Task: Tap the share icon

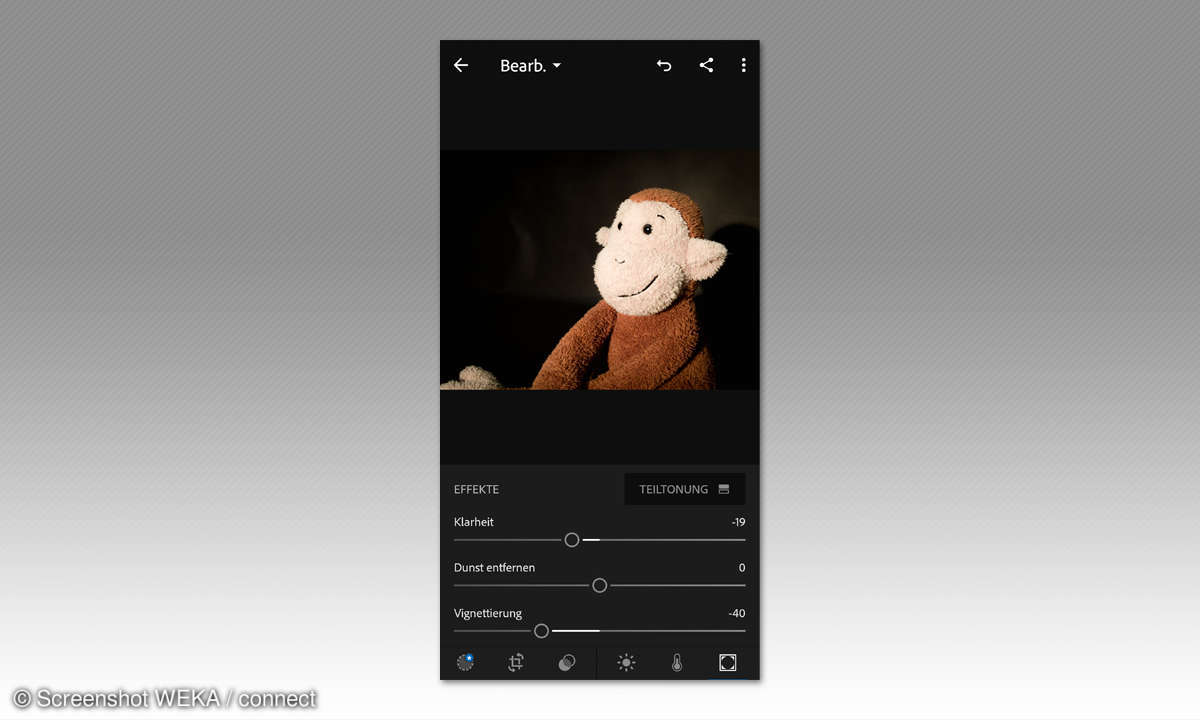Action: coord(706,65)
